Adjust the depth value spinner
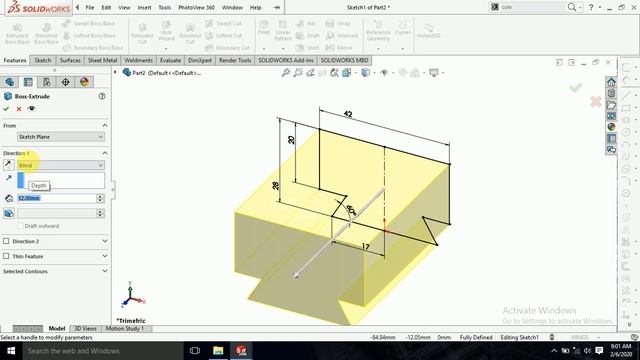The image size is (640, 360). coord(100,198)
